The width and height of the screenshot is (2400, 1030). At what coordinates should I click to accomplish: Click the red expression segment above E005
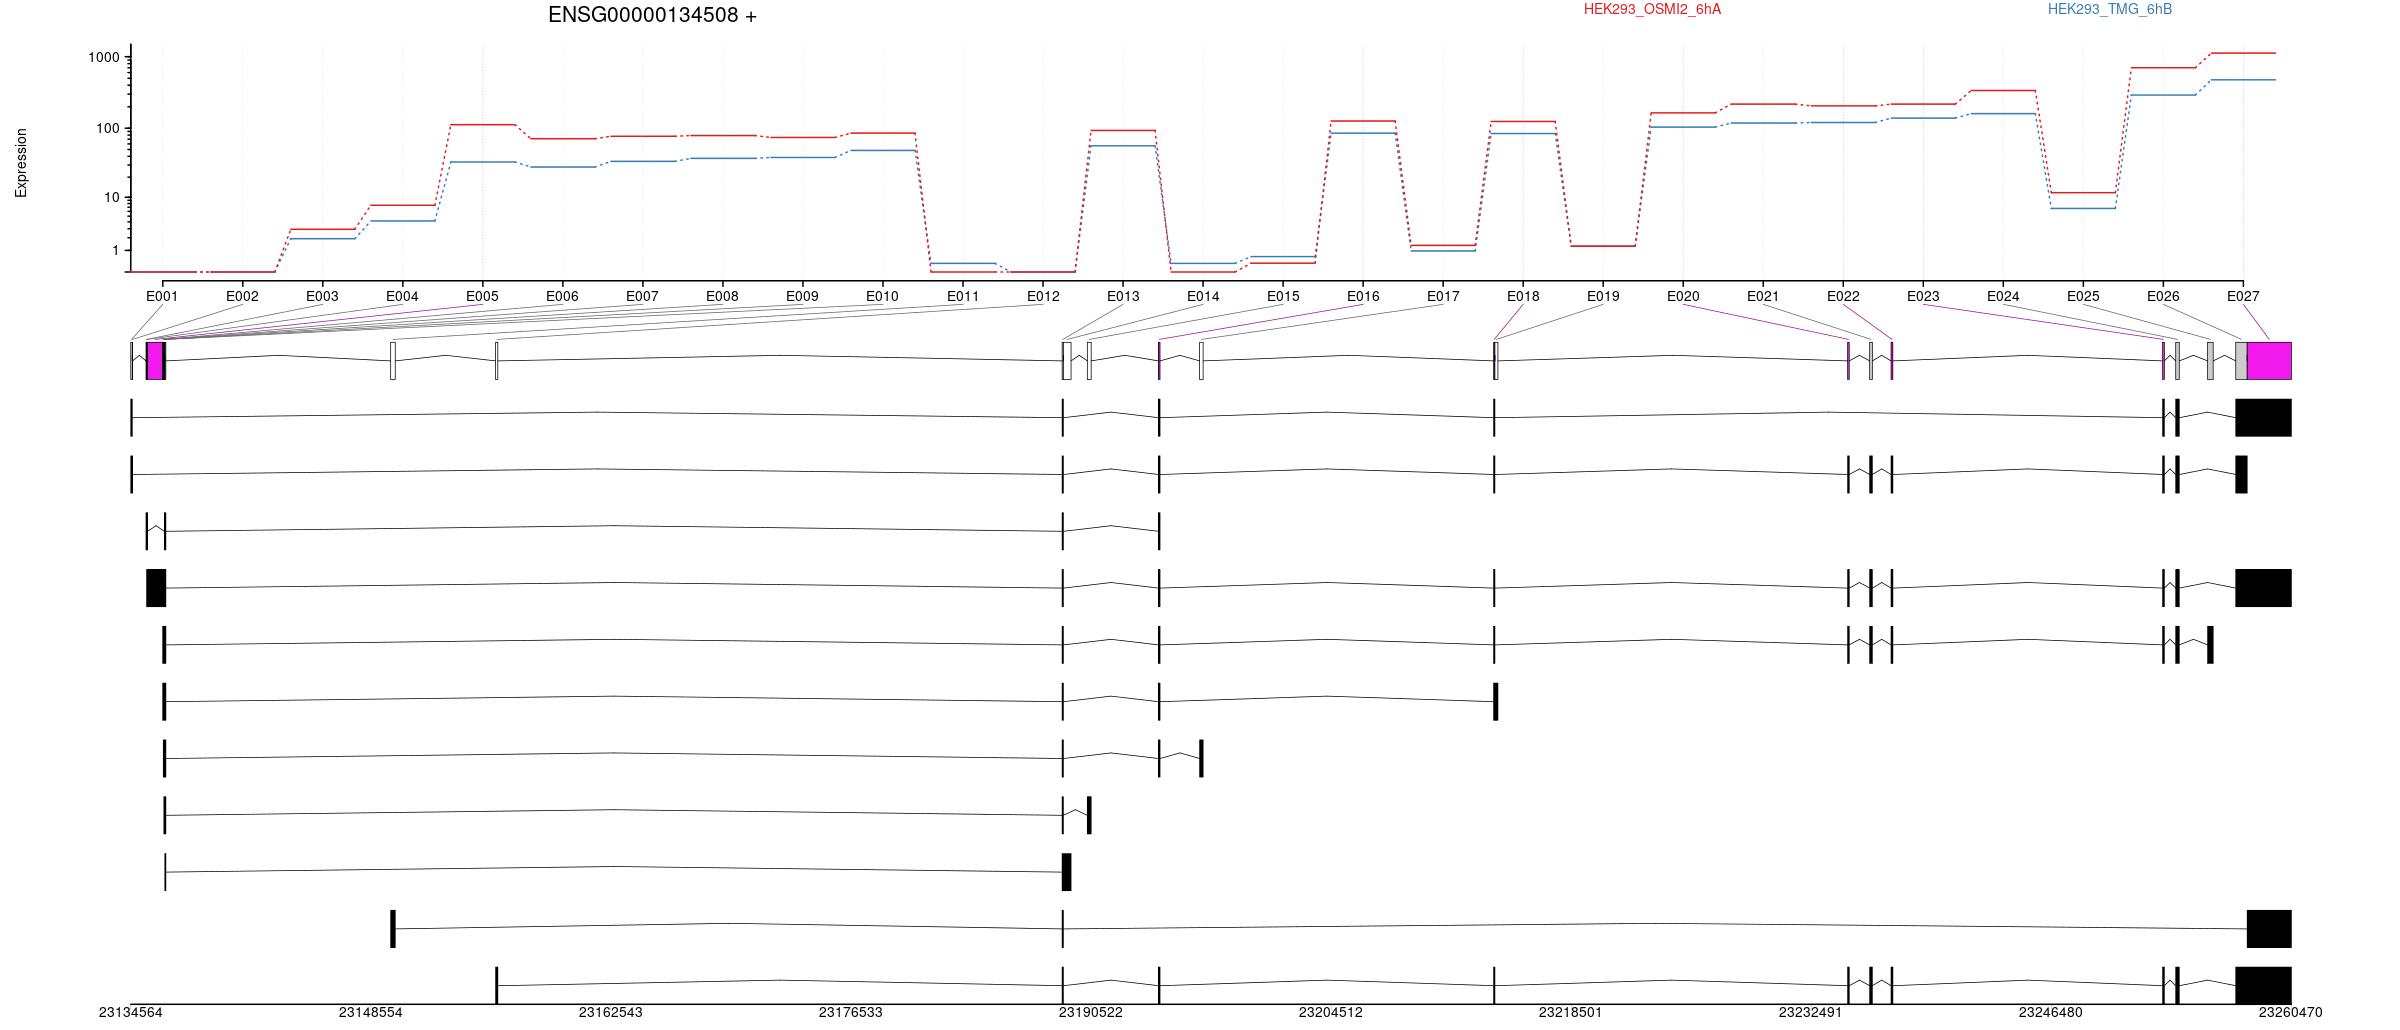tap(482, 125)
